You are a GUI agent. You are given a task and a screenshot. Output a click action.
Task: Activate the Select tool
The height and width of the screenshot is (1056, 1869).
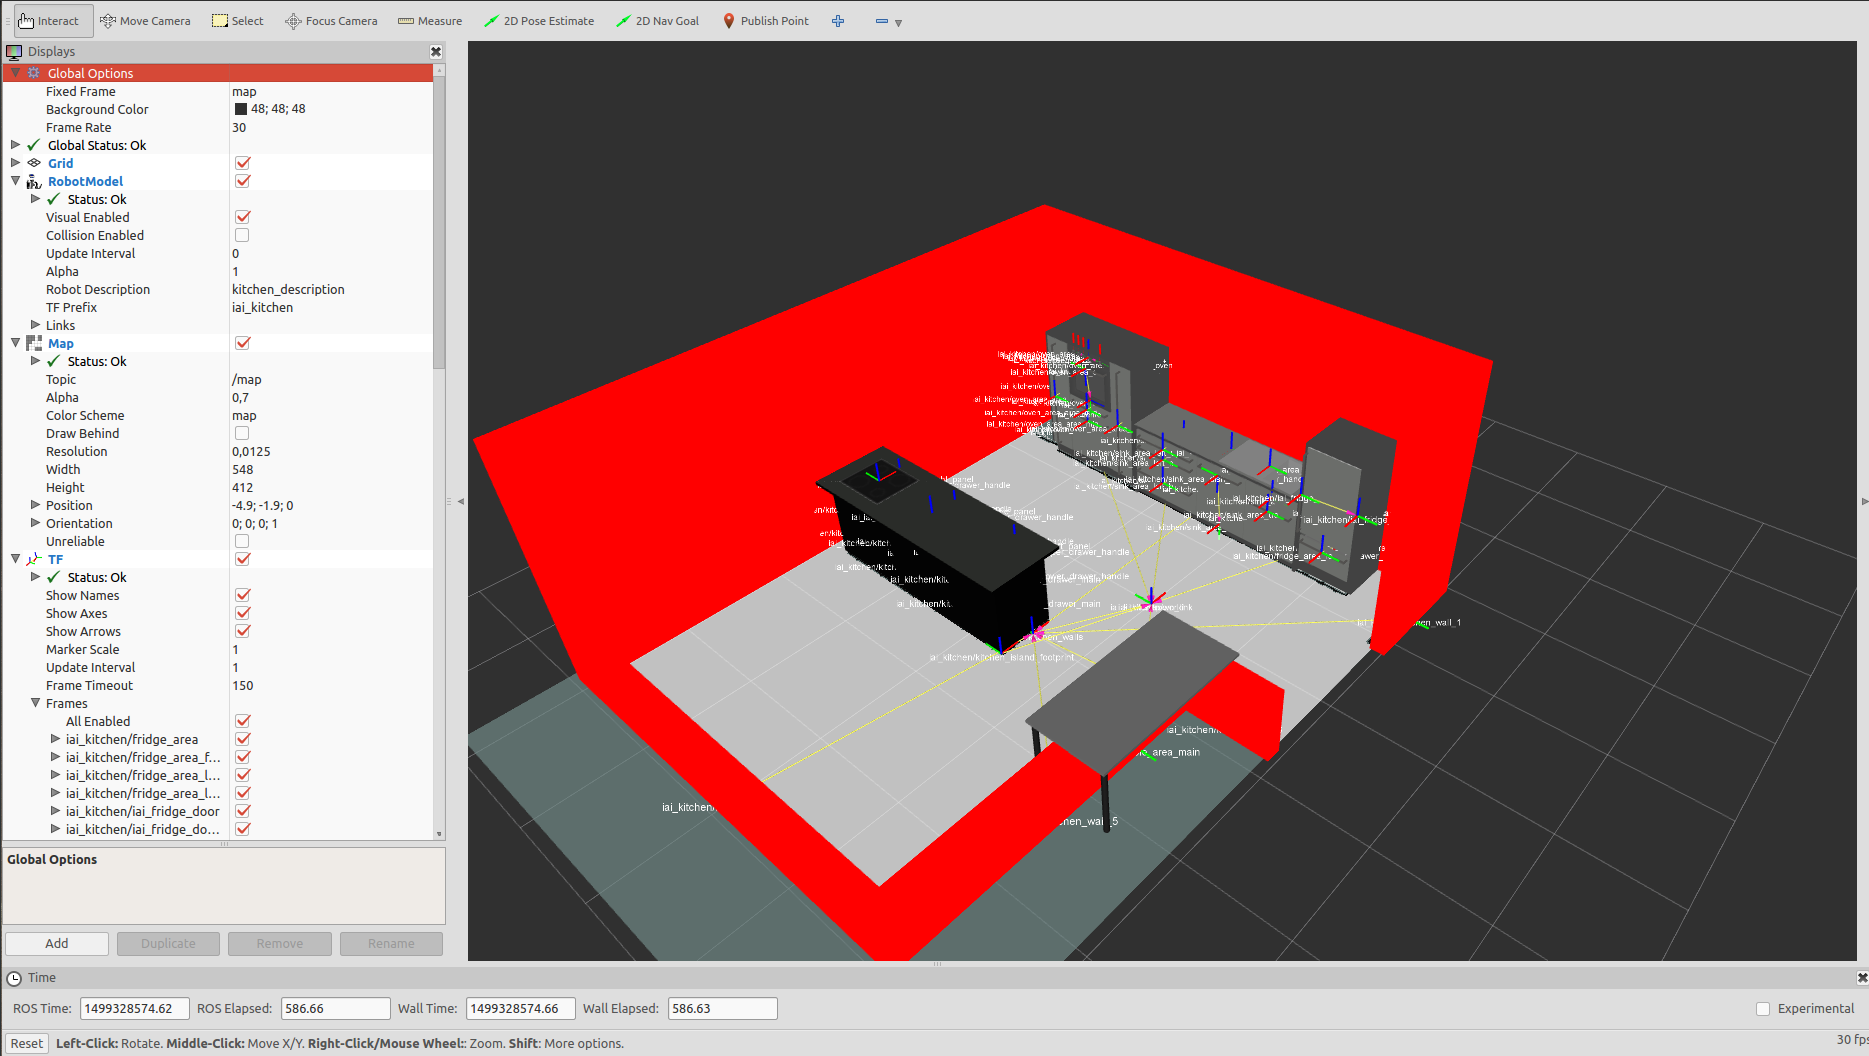click(x=238, y=21)
